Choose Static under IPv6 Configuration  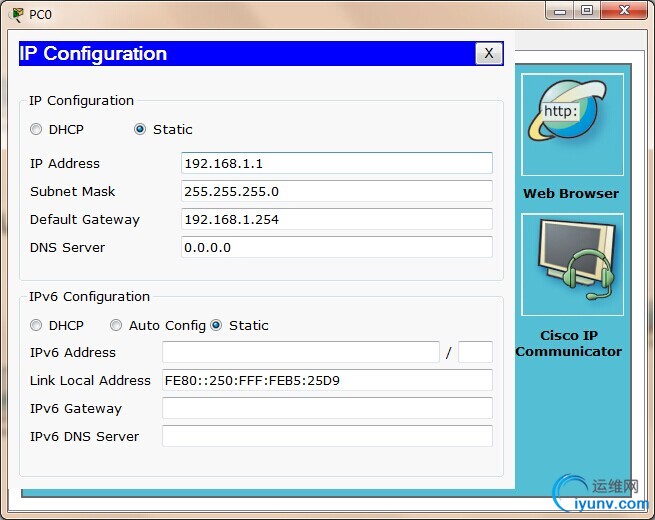pos(216,325)
